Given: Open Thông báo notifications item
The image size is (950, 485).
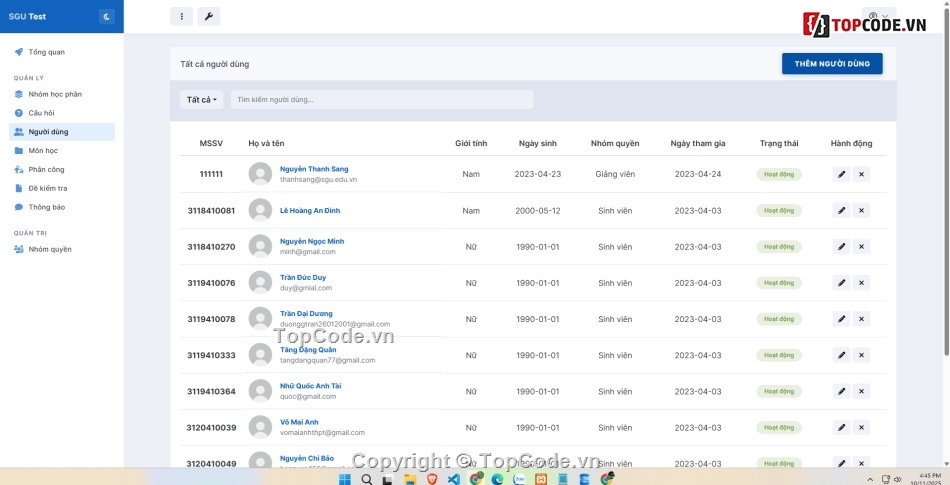Looking at the screenshot, I should coord(46,207).
